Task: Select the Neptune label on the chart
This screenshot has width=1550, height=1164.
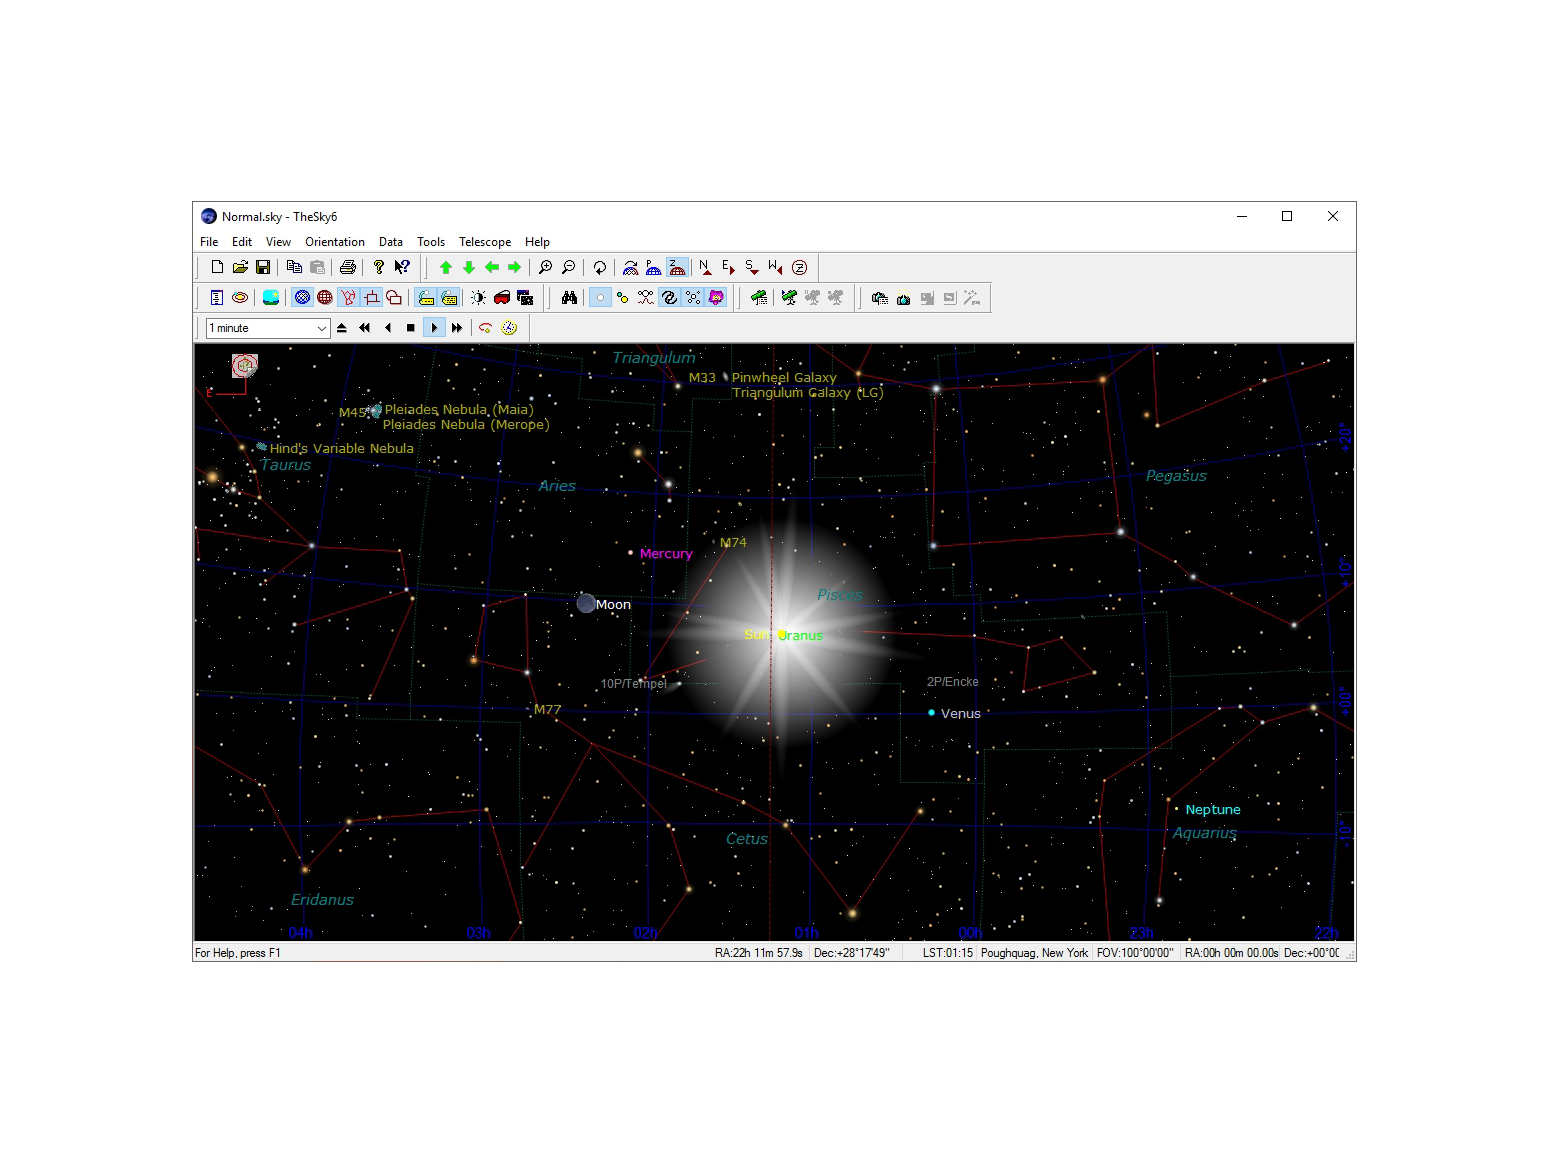Action: (1213, 810)
